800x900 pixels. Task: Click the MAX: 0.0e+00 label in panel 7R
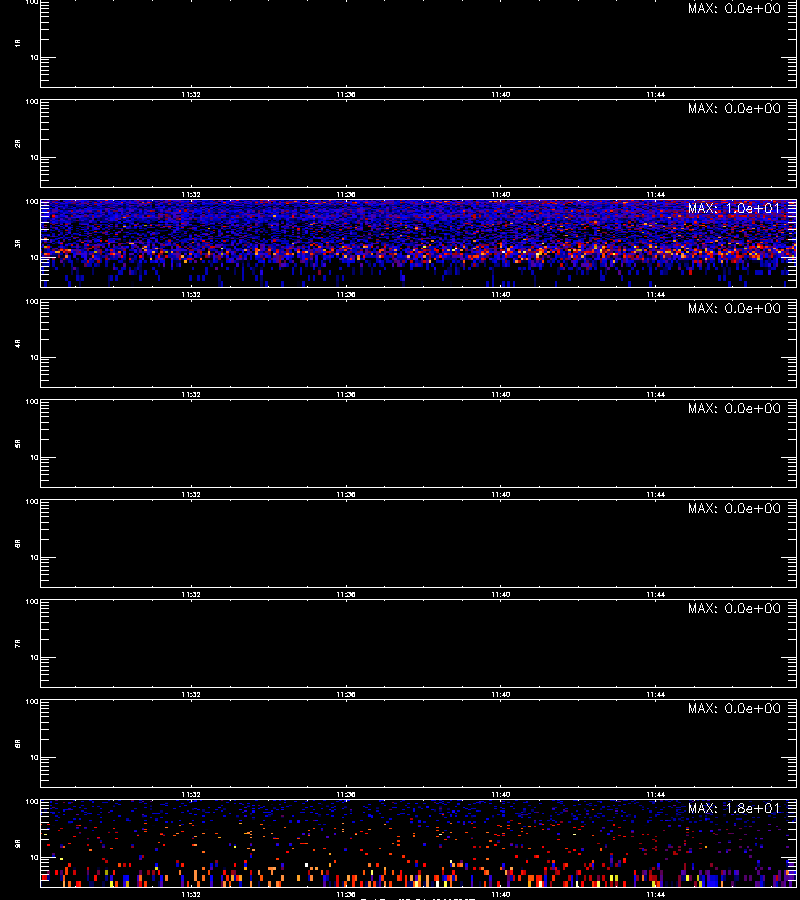[734, 608]
